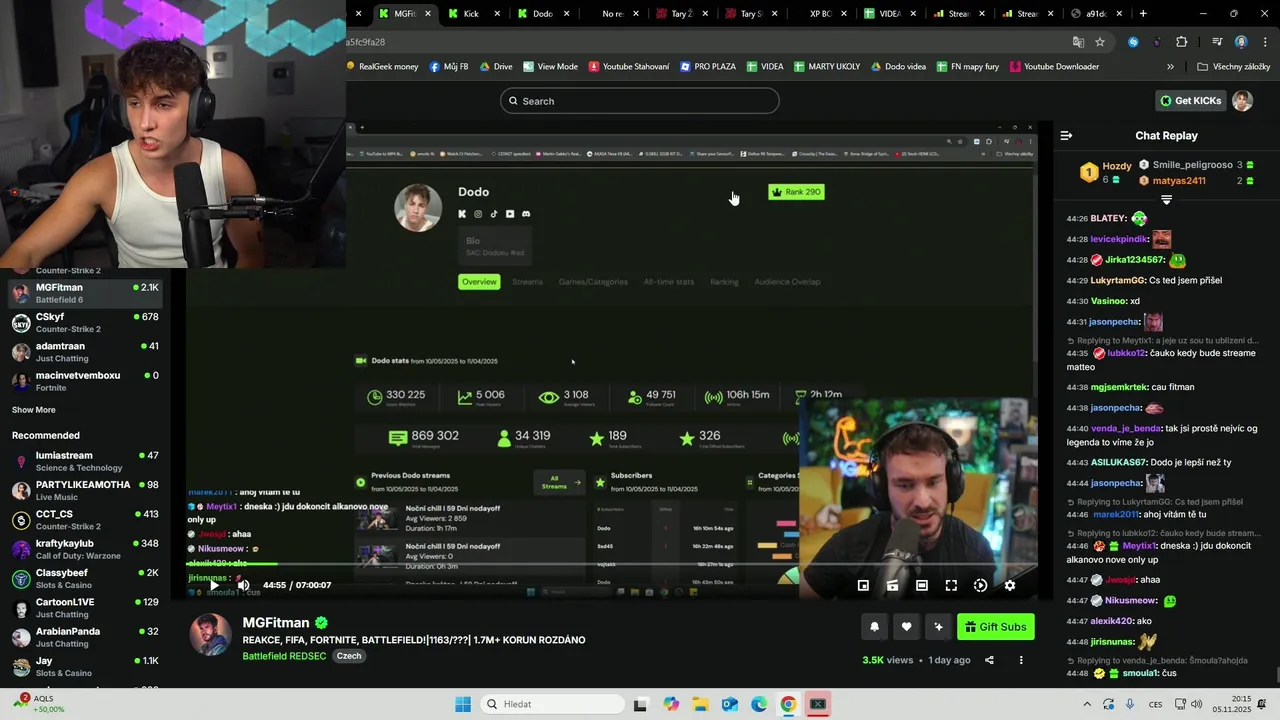Open Classybeef recommended channel
This screenshot has height=720, width=1280.
pyautogui.click(x=86, y=578)
